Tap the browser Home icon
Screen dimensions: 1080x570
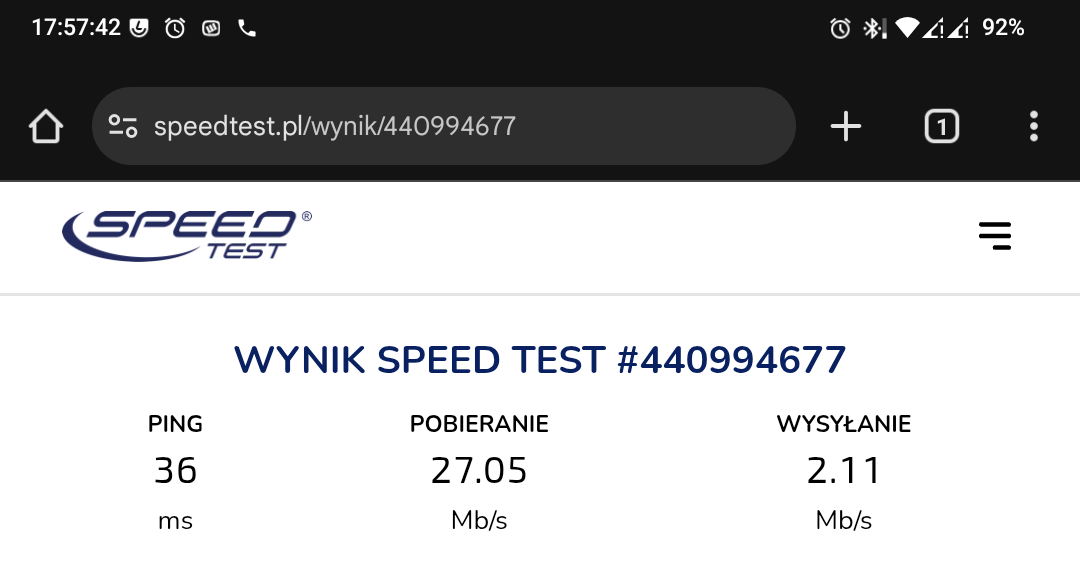pyautogui.click(x=46, y=127)
